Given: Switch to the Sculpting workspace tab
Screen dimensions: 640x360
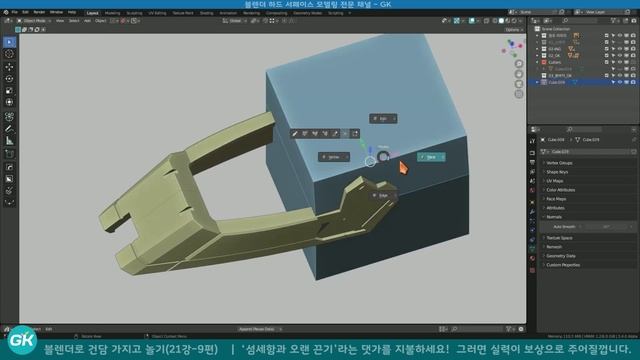Looking at the screenshot, I should (134, 13).
